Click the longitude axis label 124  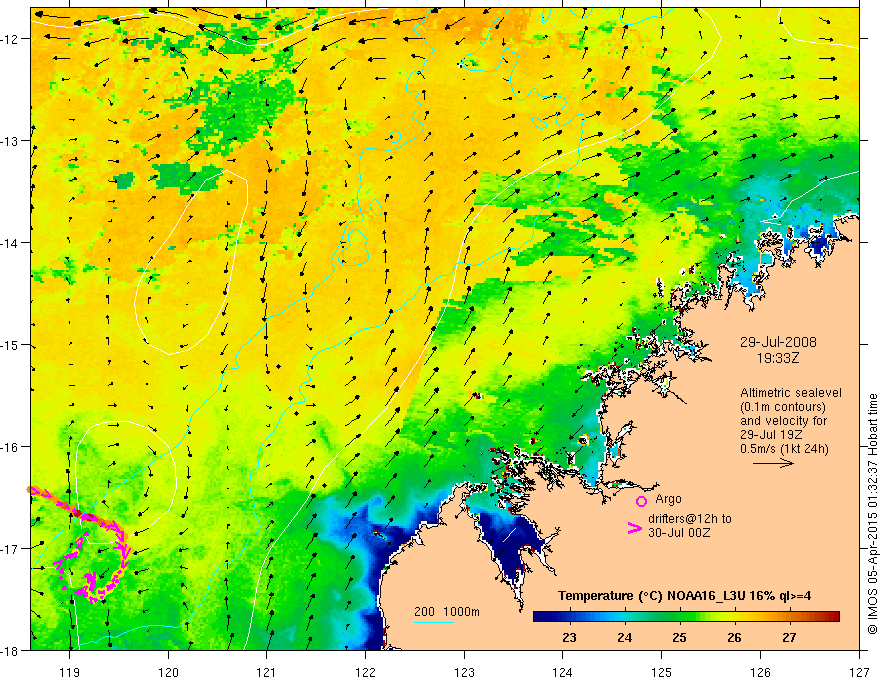pos(563,672)
